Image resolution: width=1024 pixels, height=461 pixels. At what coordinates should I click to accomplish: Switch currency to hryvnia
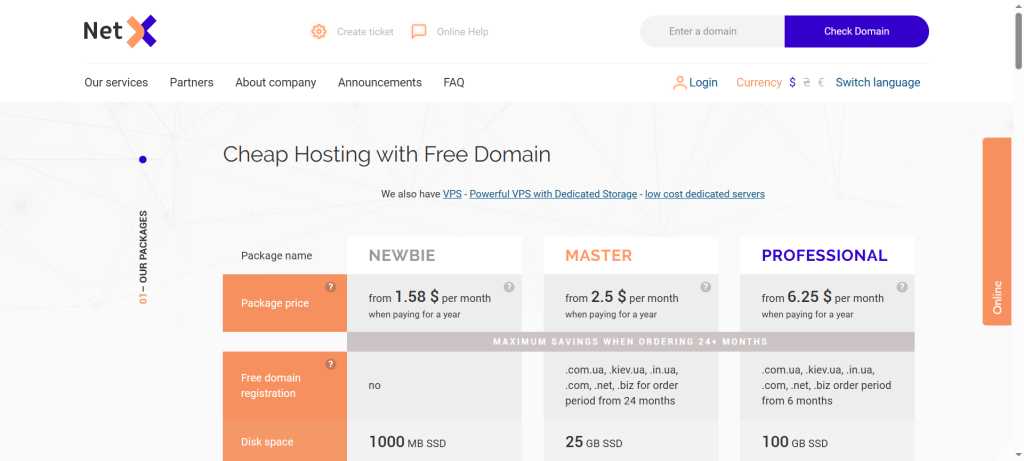coord(807,83)
